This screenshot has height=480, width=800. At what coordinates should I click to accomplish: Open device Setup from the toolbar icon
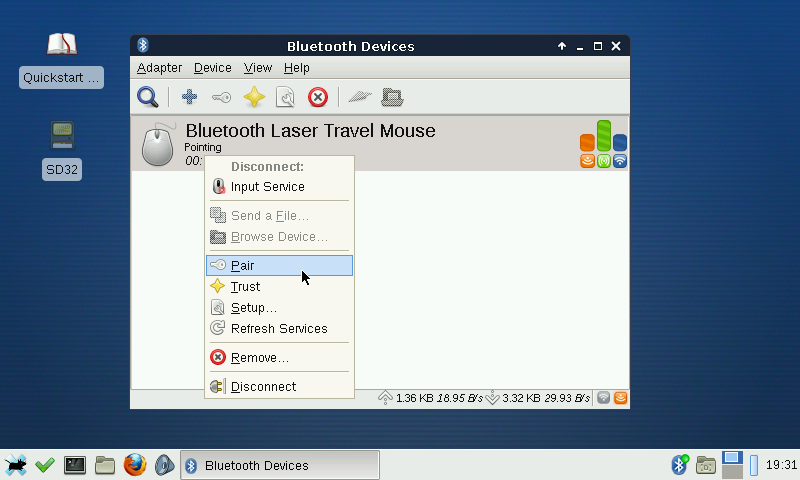(x=286, y=97)
